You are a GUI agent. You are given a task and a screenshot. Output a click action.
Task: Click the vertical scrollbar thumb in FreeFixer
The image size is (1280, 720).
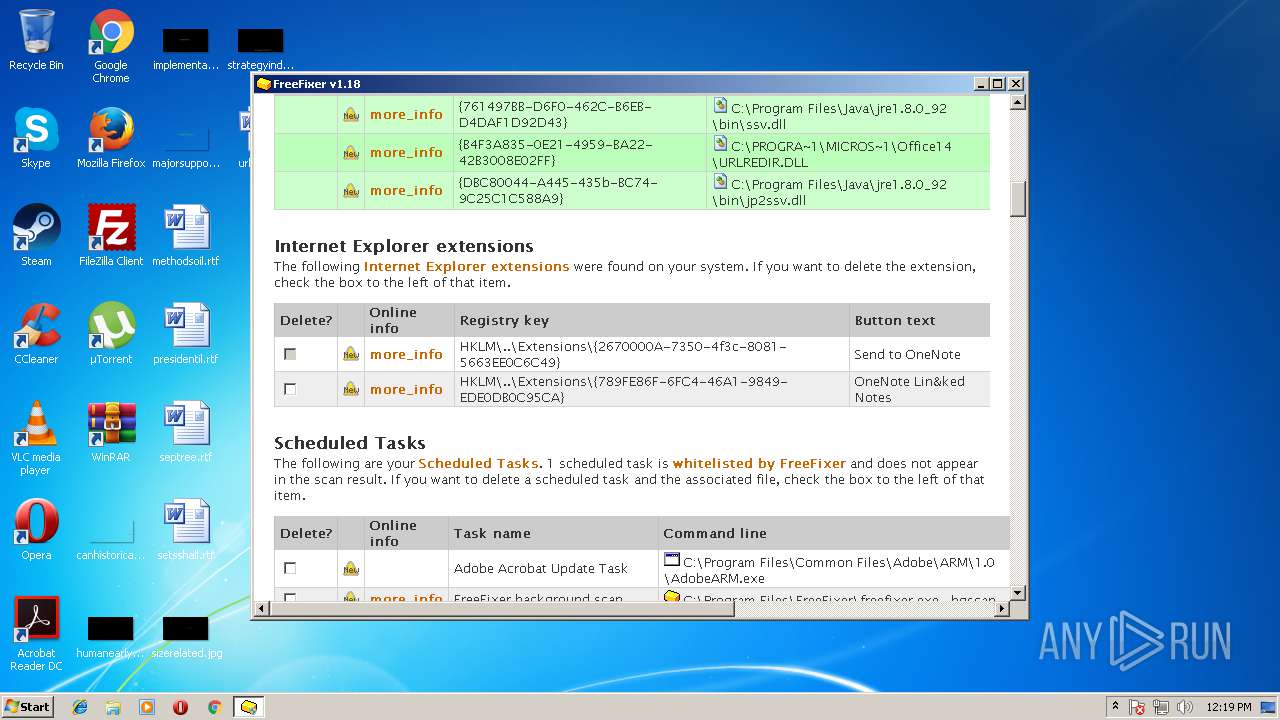coord(1018,199)
